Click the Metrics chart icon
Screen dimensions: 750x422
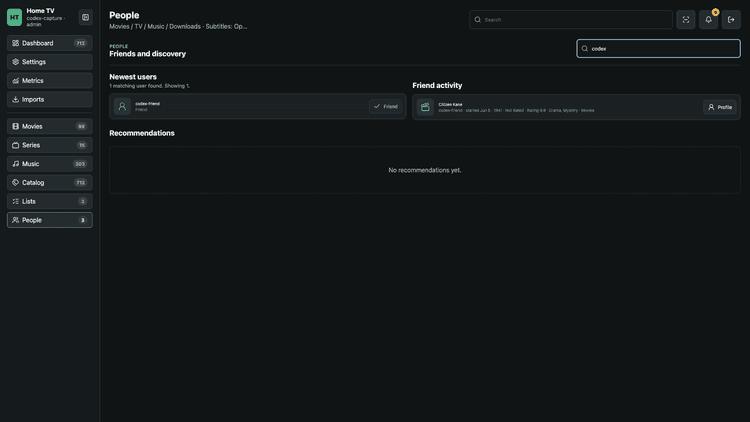(15, 80)
